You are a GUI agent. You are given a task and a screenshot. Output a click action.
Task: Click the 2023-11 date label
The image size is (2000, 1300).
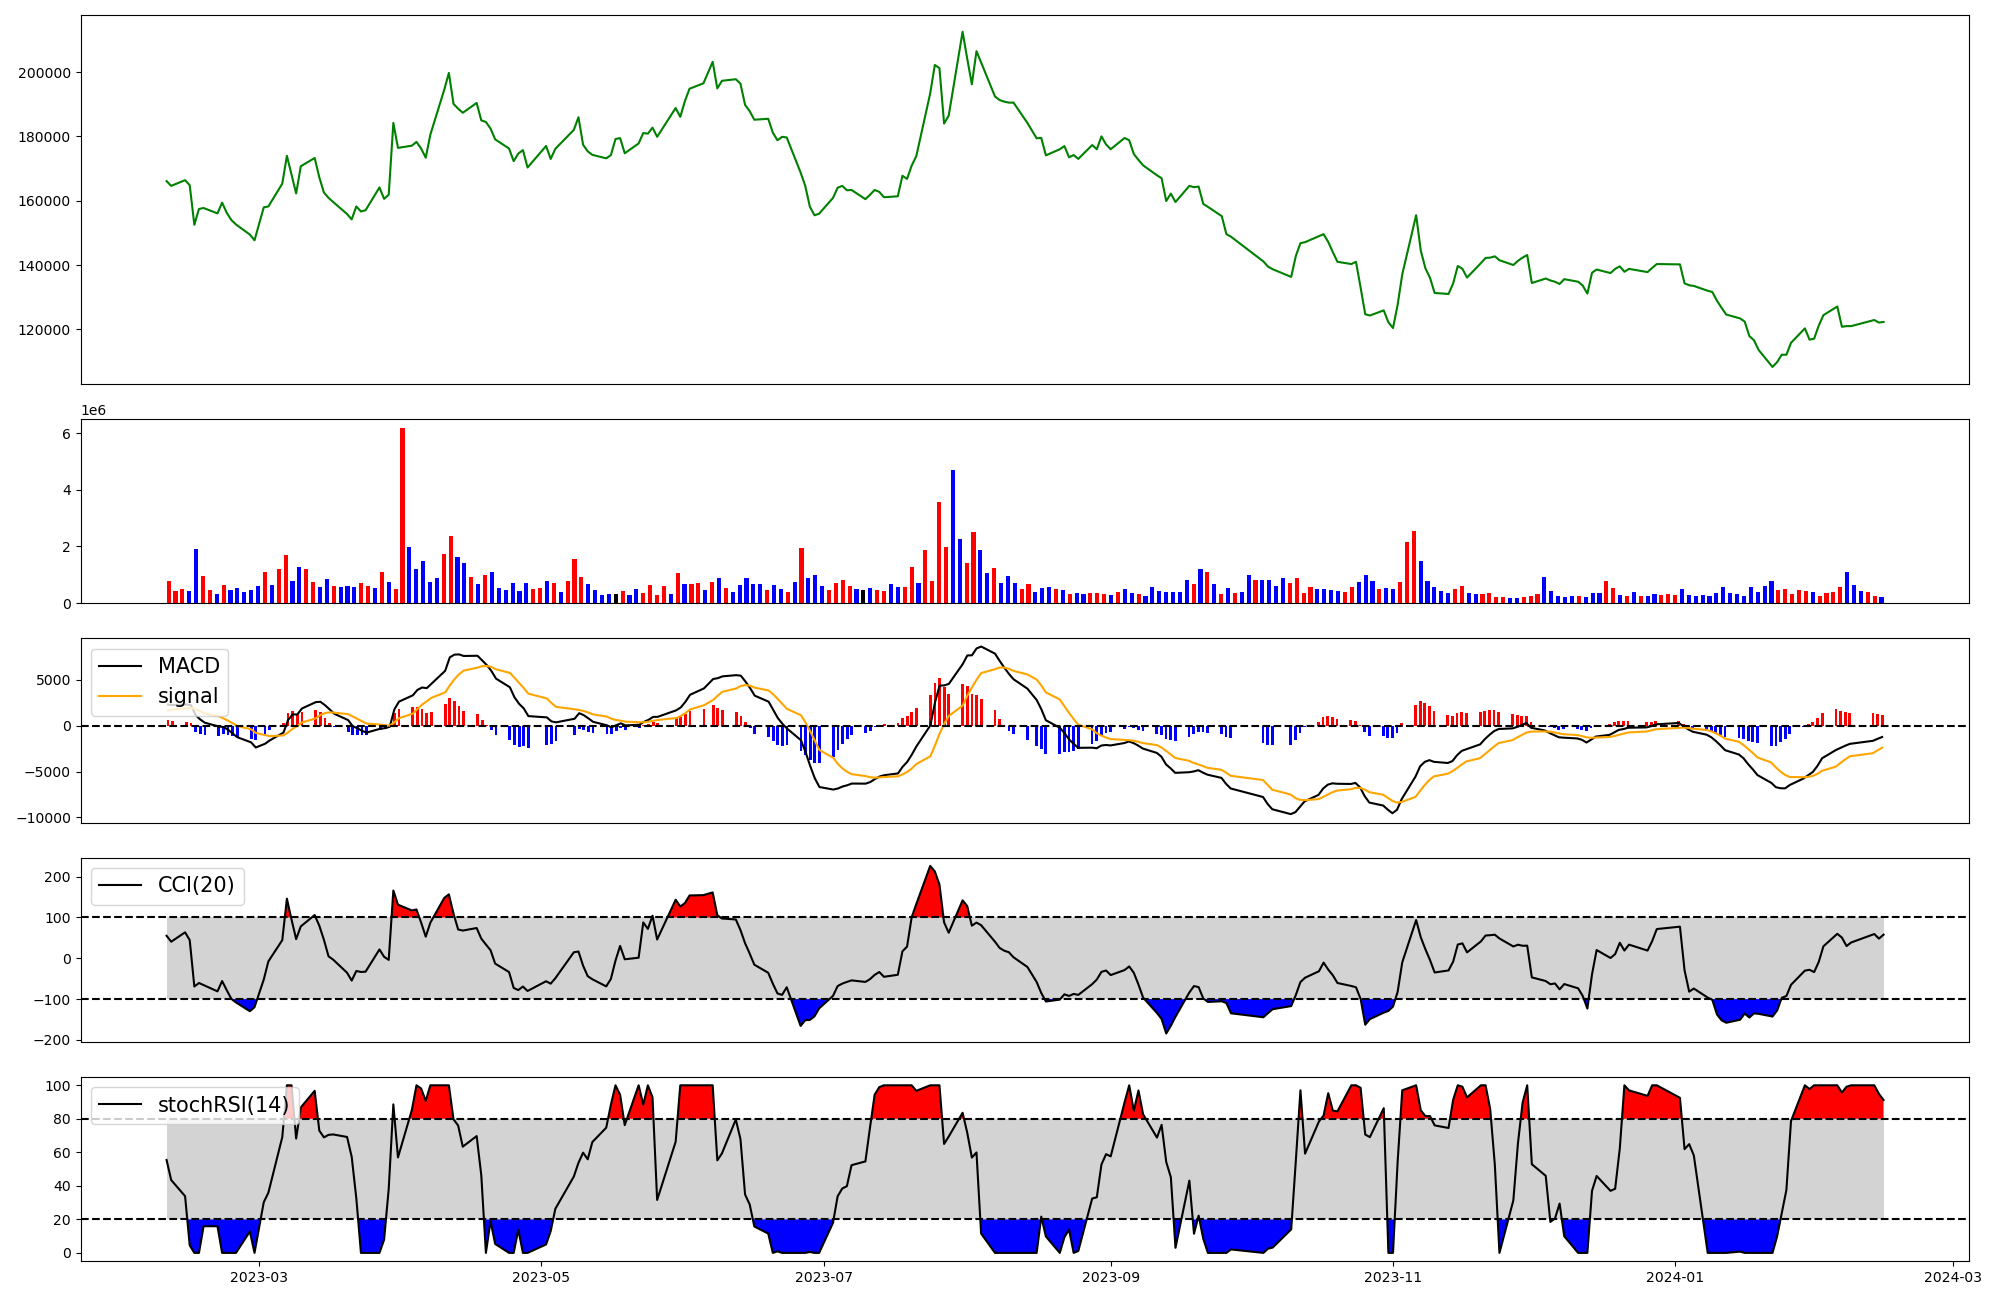(x=1393, y=1277)
